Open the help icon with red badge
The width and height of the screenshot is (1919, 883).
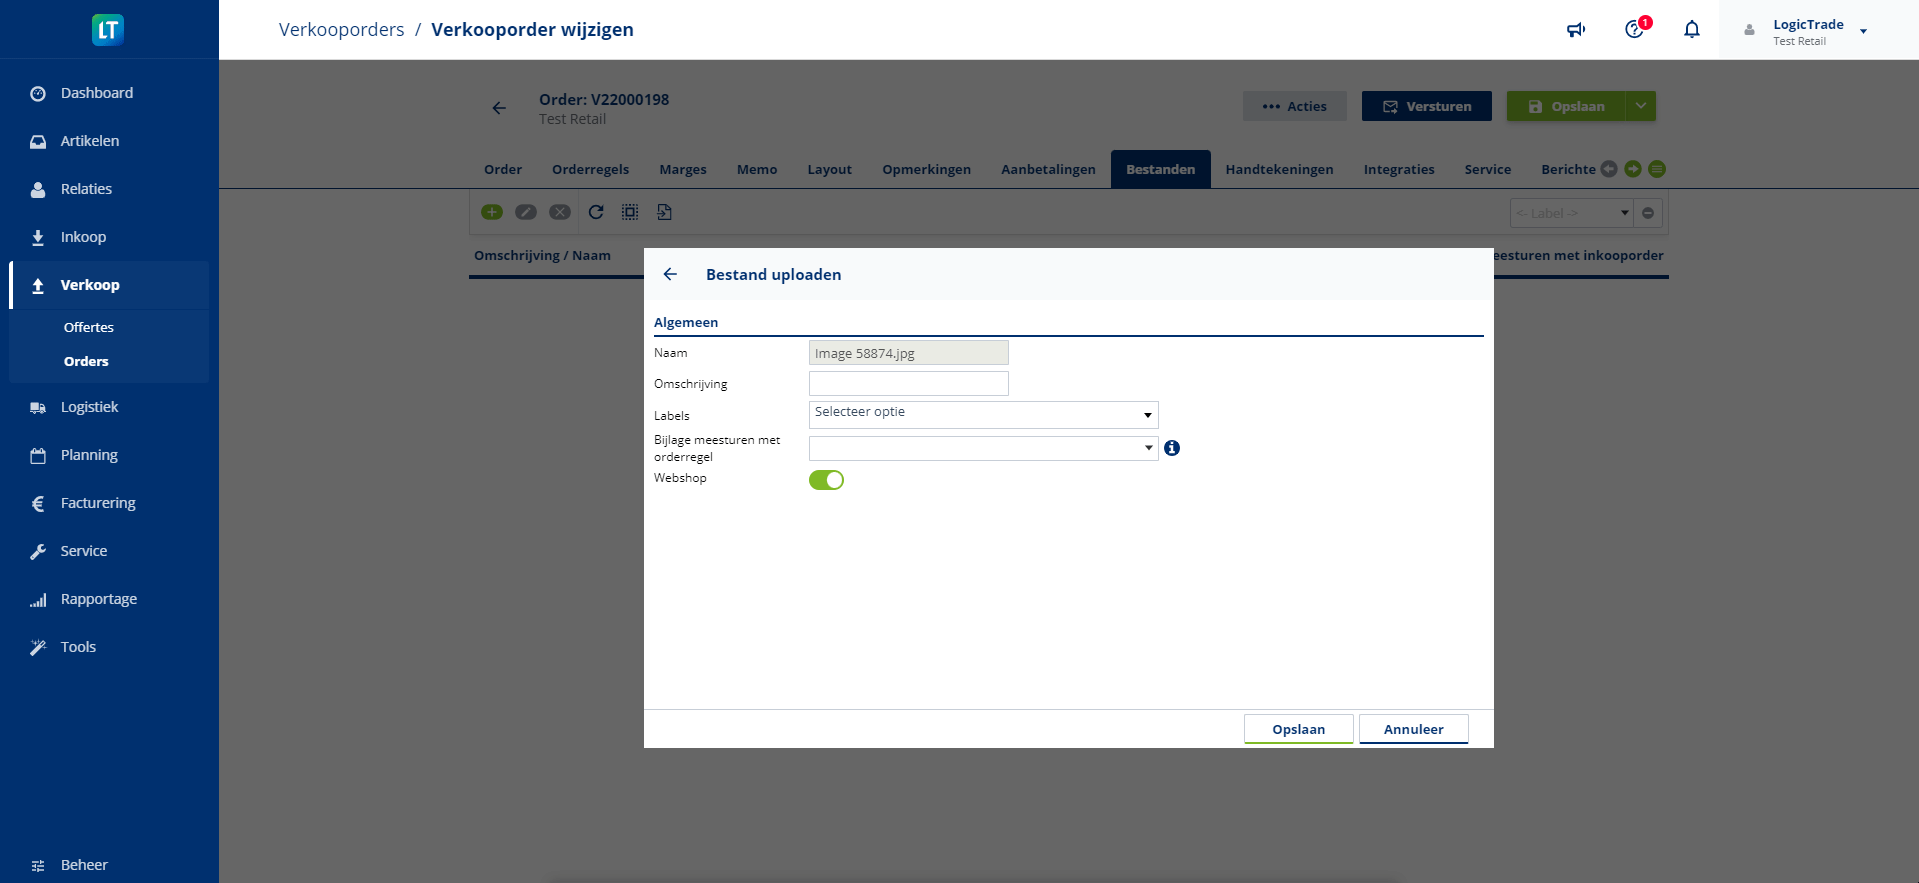pos(1634,30)
